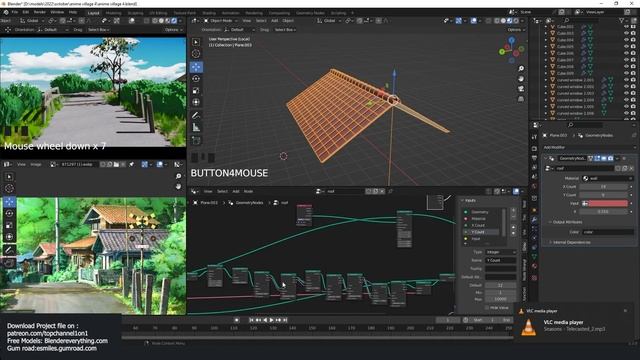The height and width of the screenshot is (360, 640).
Task: Jump to the timeline end button
Action: click(285, 320)
